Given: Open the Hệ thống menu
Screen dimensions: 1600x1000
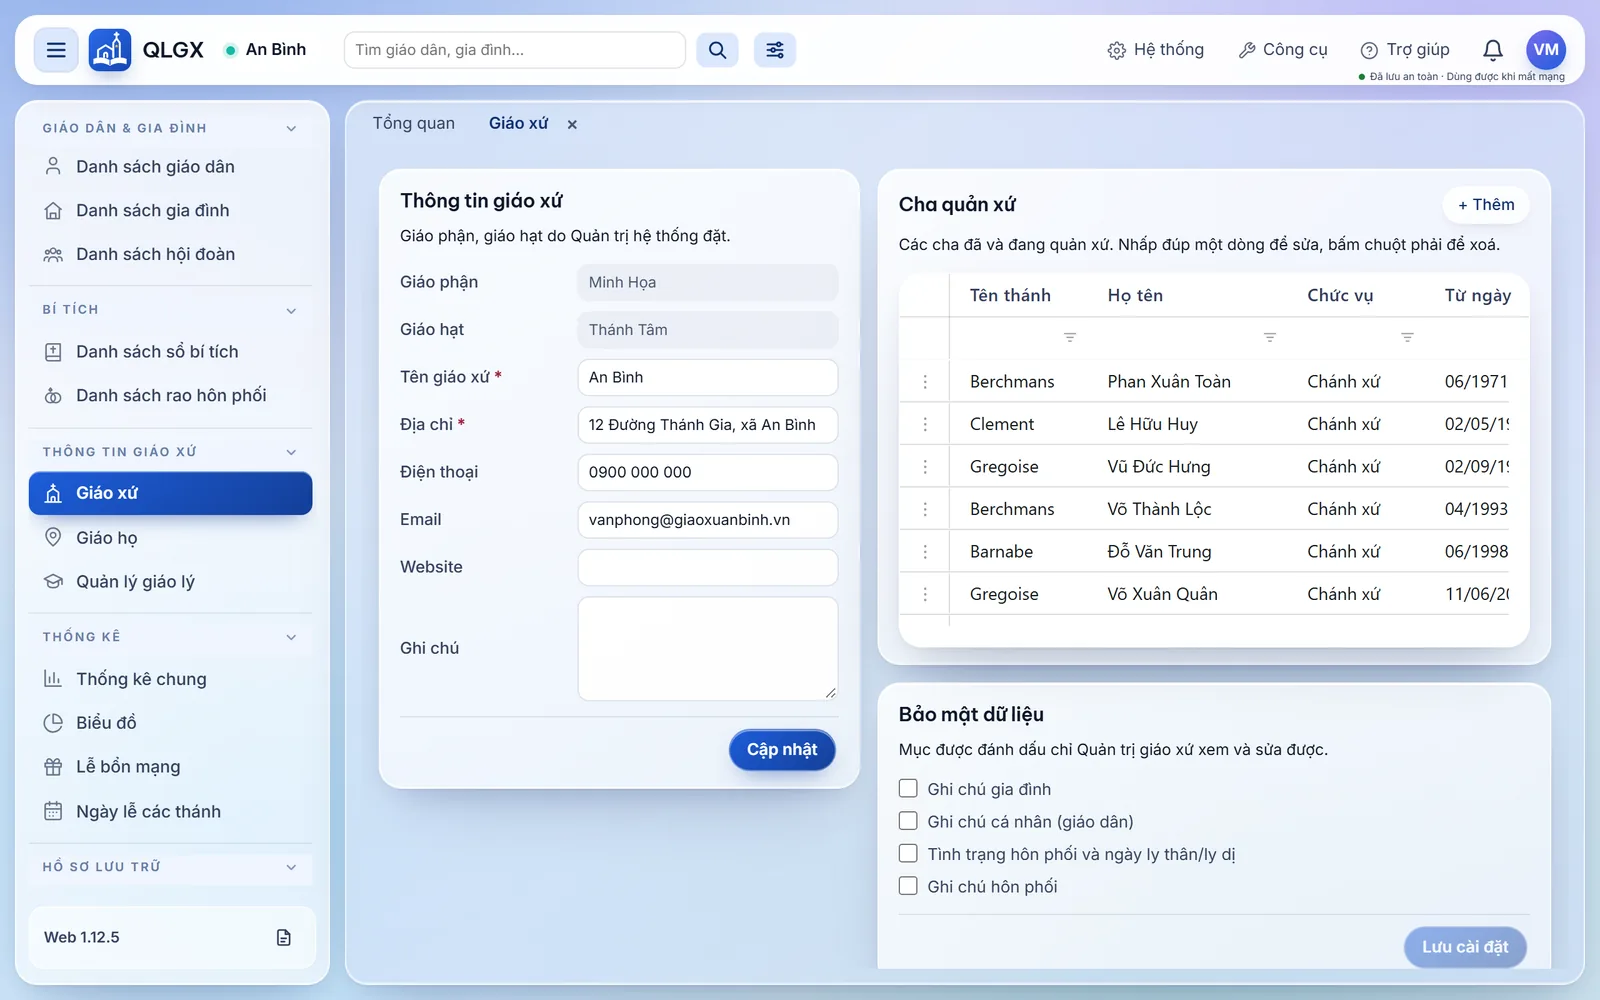Looking at the screenshot, I should tap(1156, 50).
